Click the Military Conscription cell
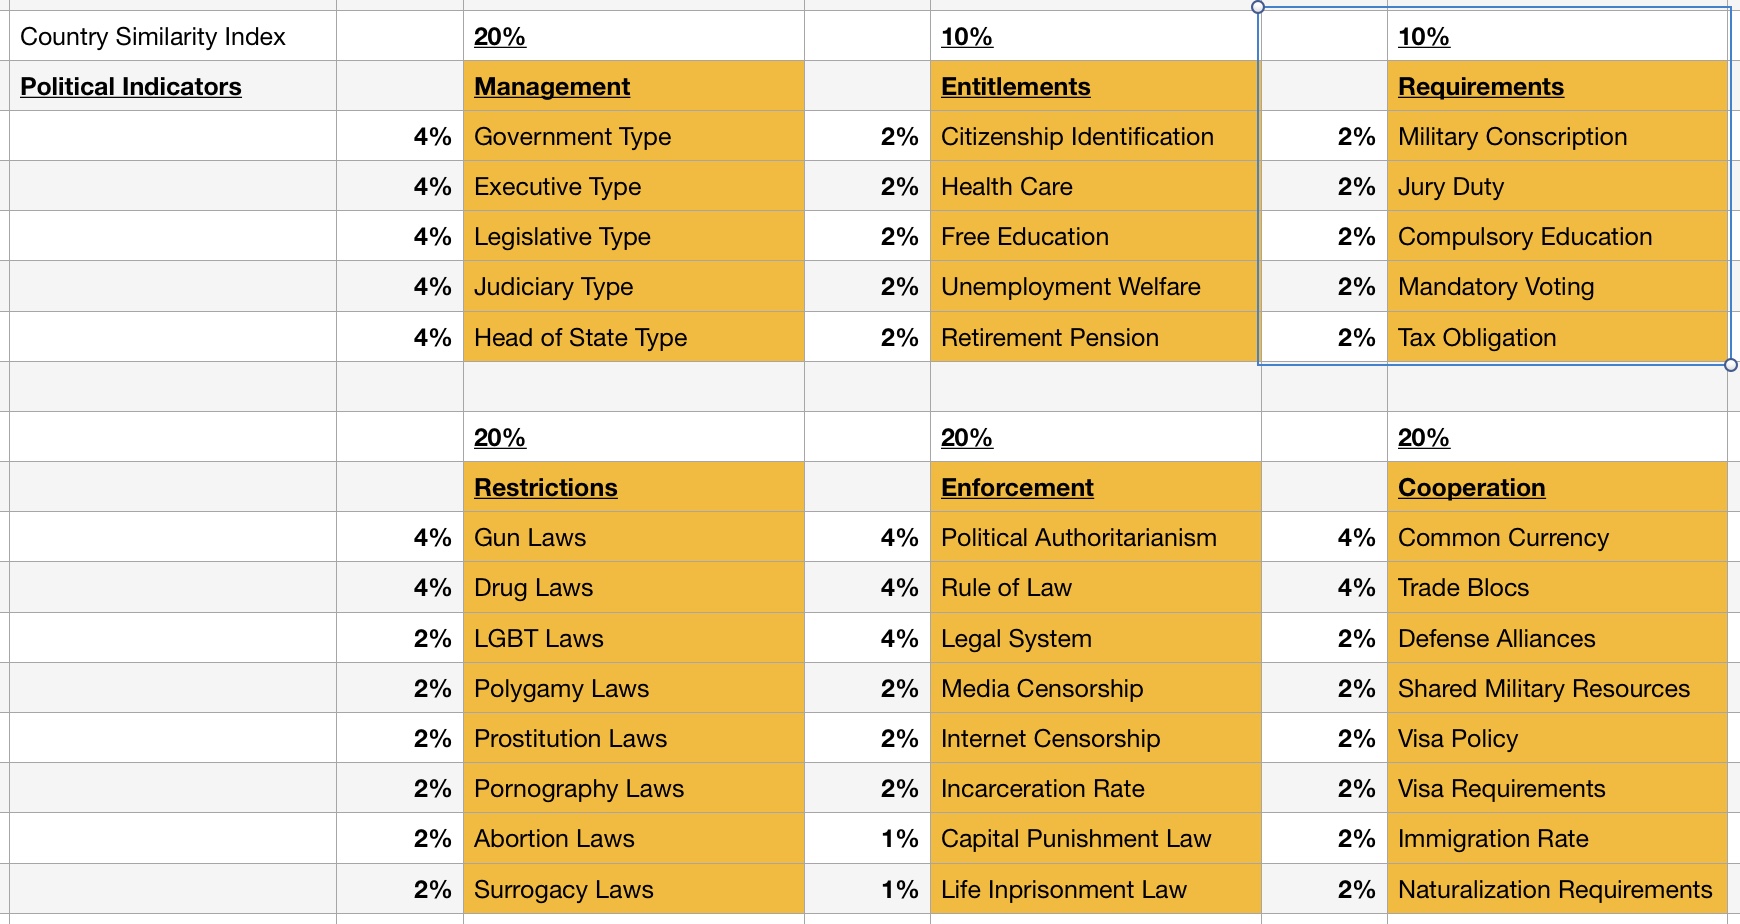Screen dimensions: 1740x924 coord(1511,136)
